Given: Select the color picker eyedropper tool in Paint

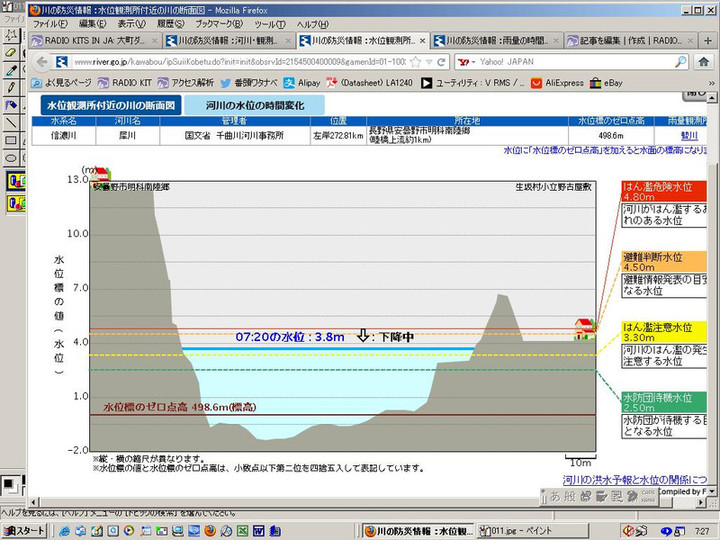Looking at the screenshot, I should click(x=11, y=70).
